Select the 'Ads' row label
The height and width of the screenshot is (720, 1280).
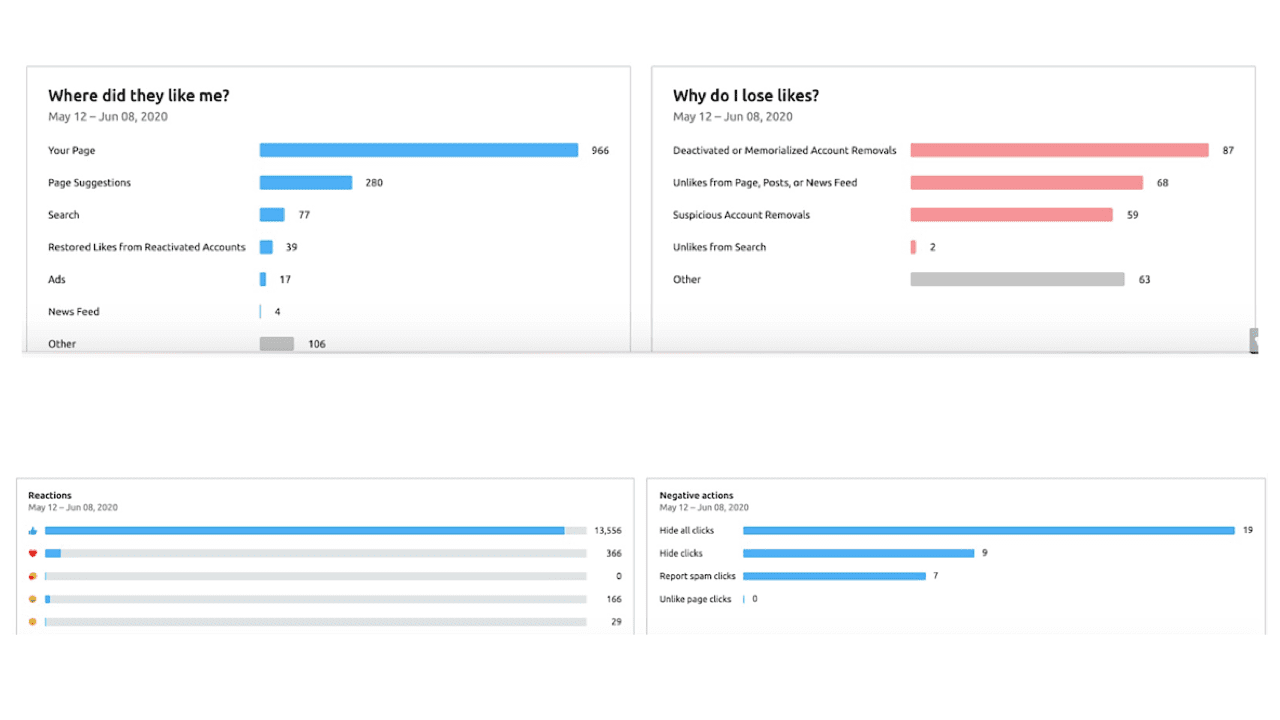56,279
